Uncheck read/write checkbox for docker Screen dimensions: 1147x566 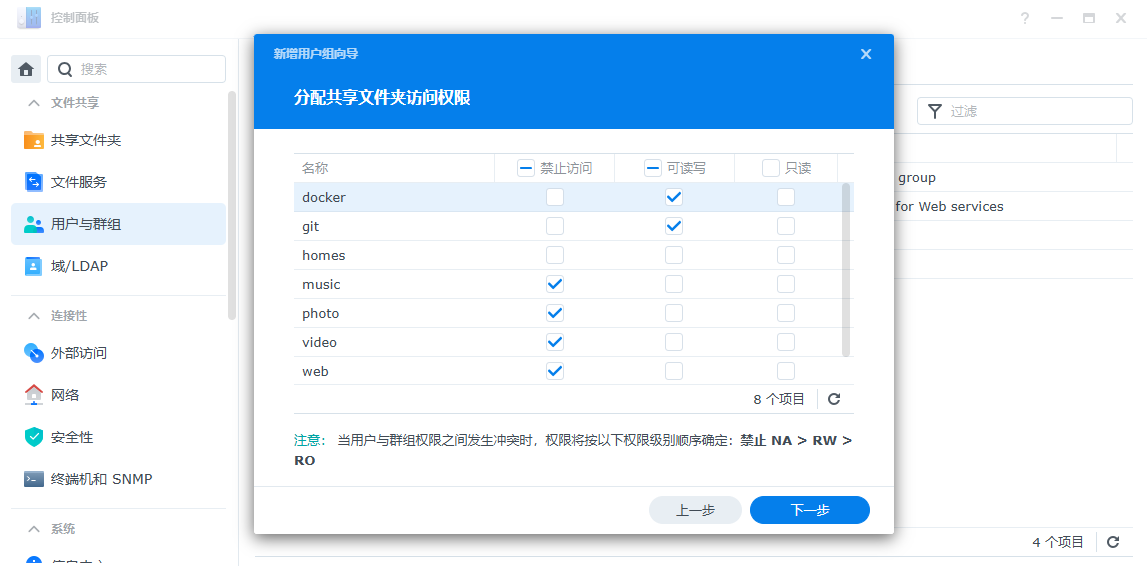pyautogui.click(x=674, y=197)
